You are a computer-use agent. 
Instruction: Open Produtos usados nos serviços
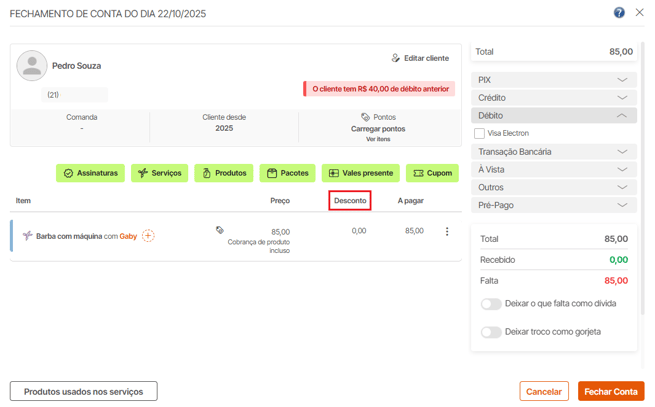[83, 392]
